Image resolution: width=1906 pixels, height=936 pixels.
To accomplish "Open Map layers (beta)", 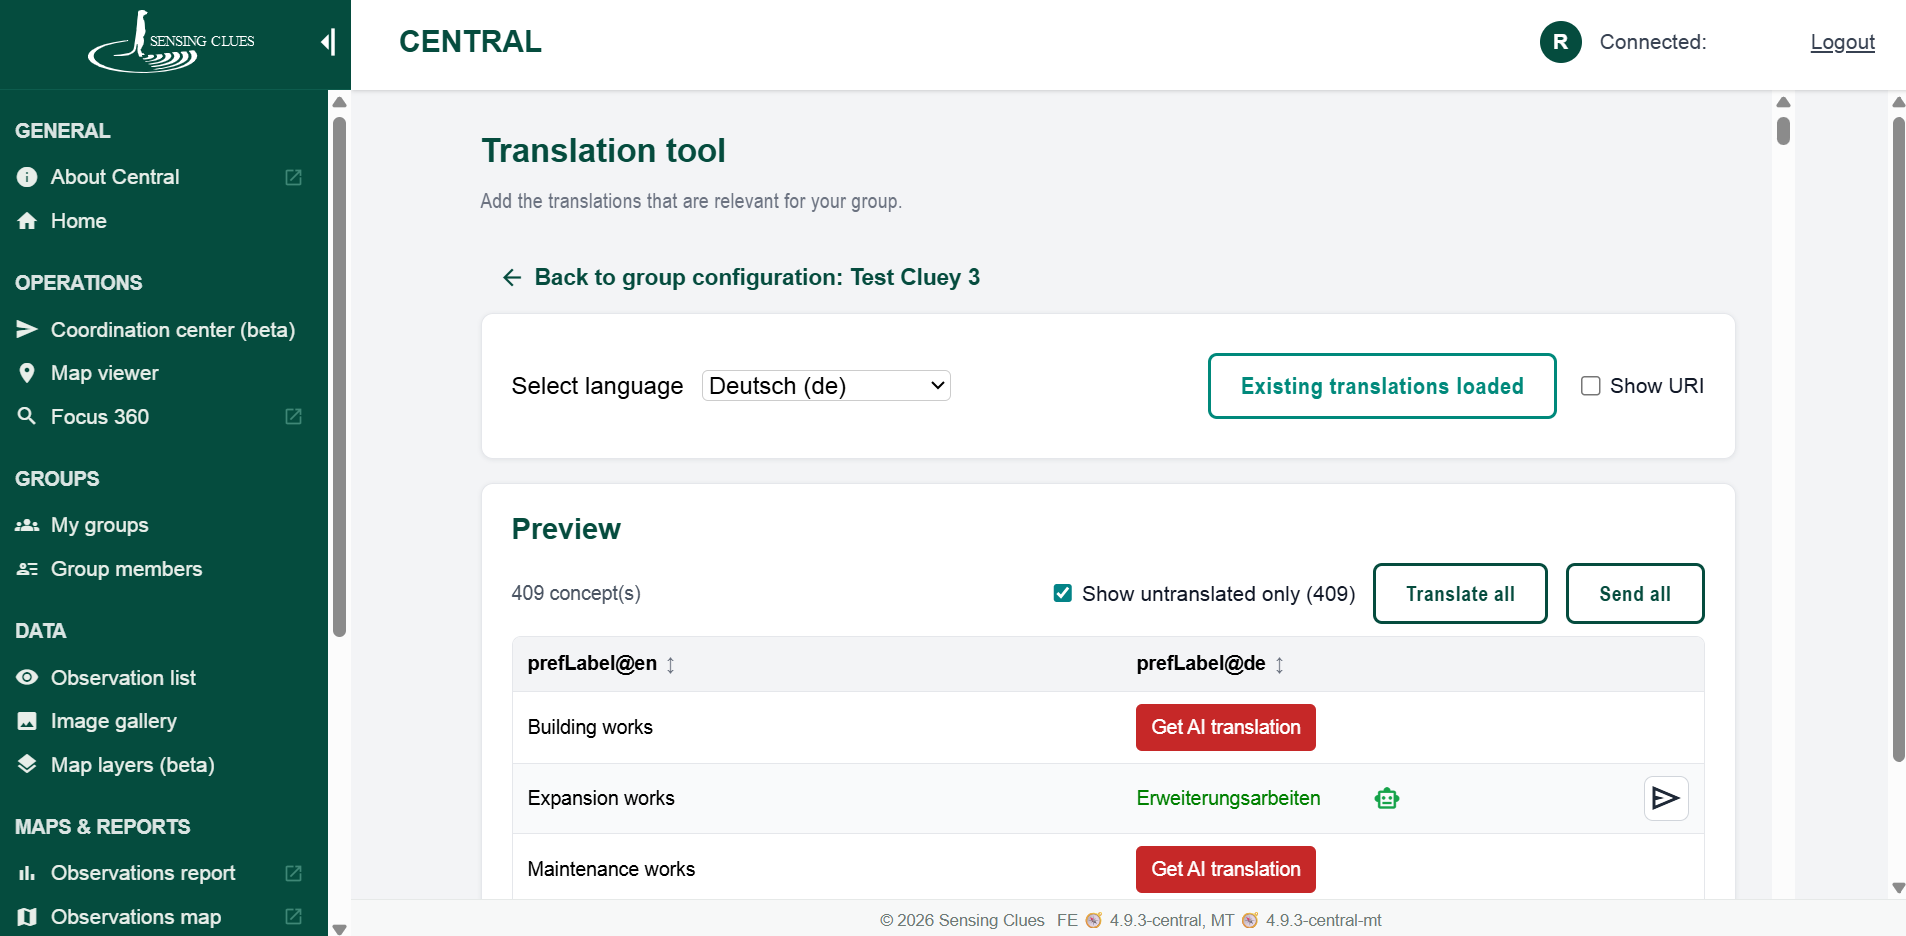I will (x=133, y=765).
